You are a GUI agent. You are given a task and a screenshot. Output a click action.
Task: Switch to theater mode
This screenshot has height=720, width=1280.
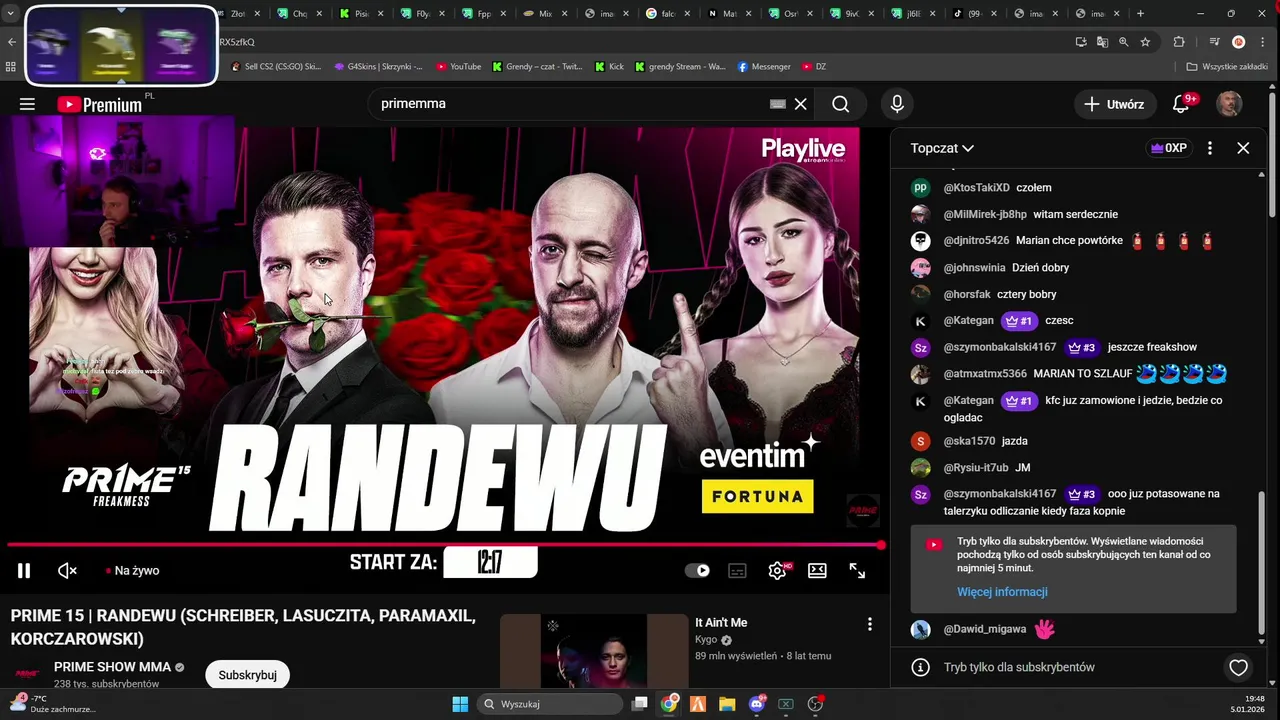coord(817,570)
